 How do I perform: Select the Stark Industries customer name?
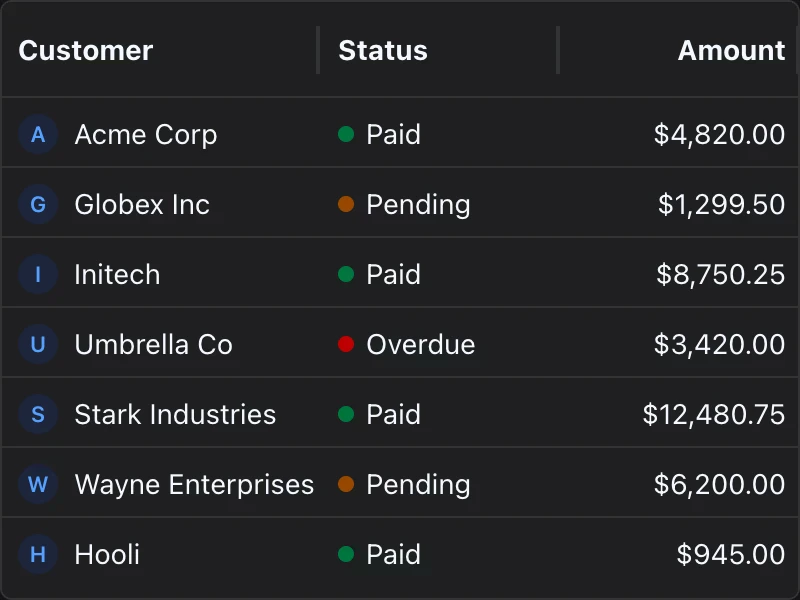tap(175, 414)
